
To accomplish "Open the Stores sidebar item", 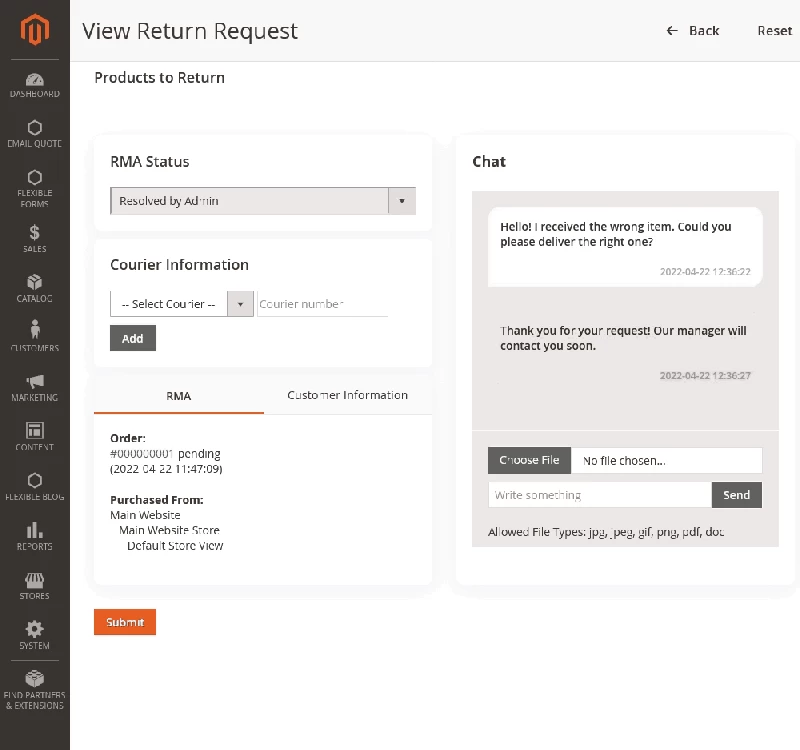I will pos(35,586).
